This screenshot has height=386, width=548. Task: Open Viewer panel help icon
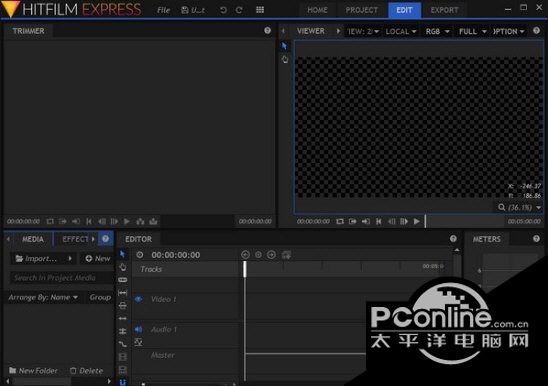coord(536,30)
